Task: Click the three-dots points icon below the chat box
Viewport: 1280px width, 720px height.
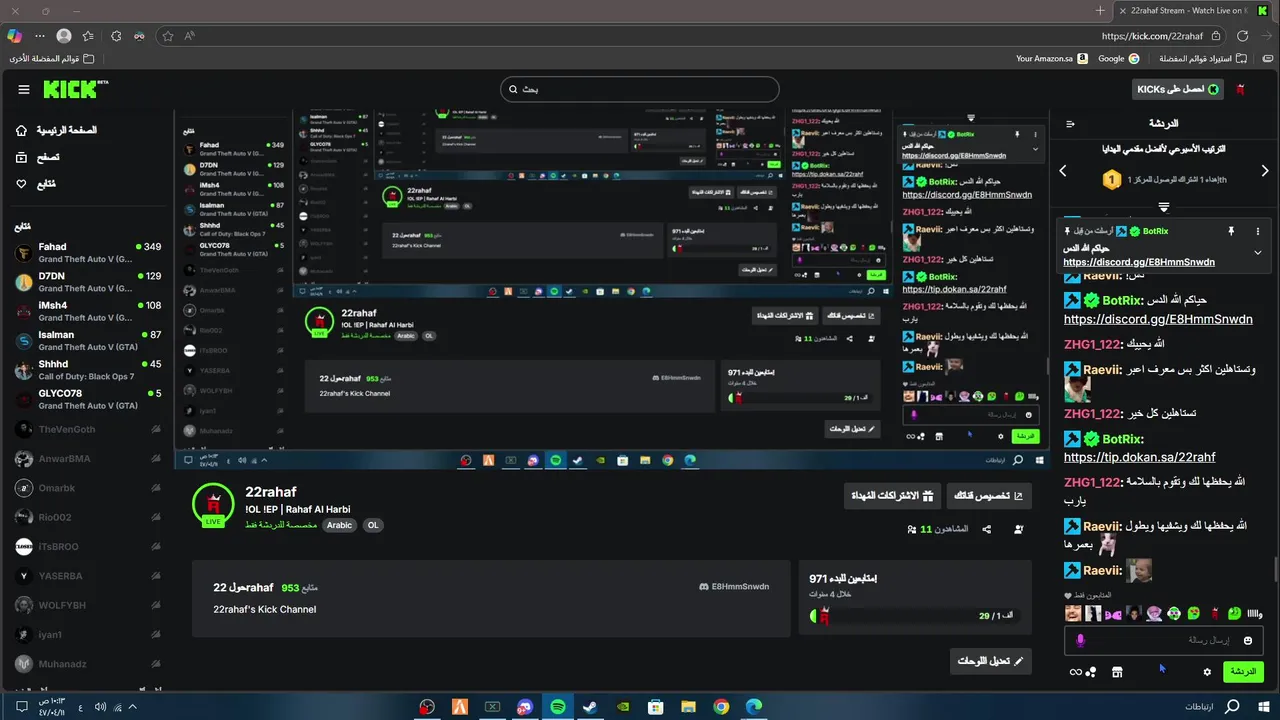Action: tap(1091, 672)
